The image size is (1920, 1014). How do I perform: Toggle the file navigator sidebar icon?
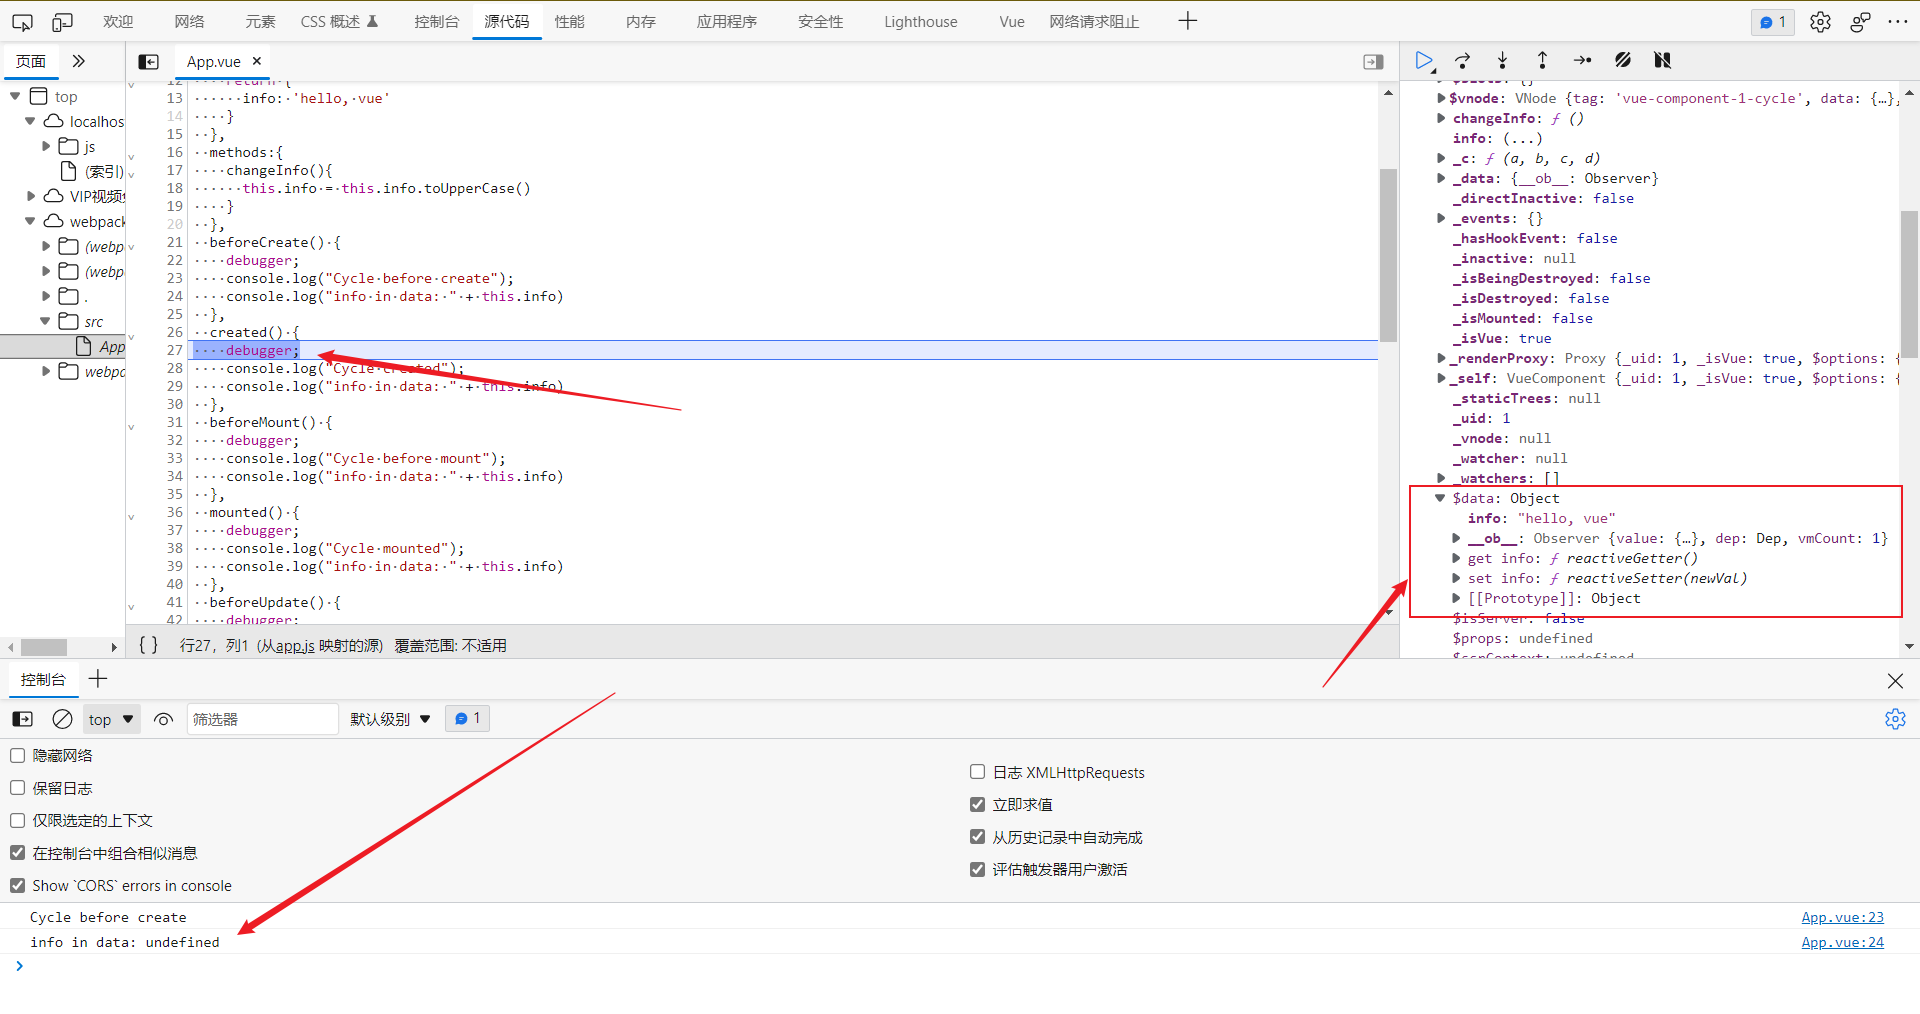pyautogui.click(x=148, y=62)
